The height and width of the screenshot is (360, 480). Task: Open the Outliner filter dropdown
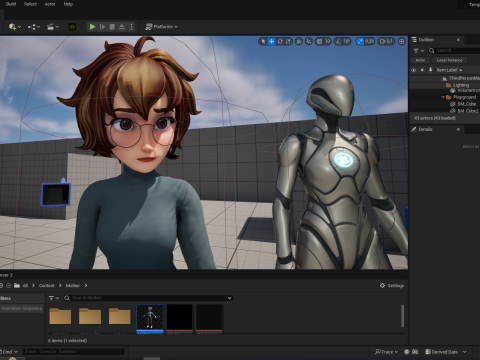pyautogui.click(x=418, y=51)
